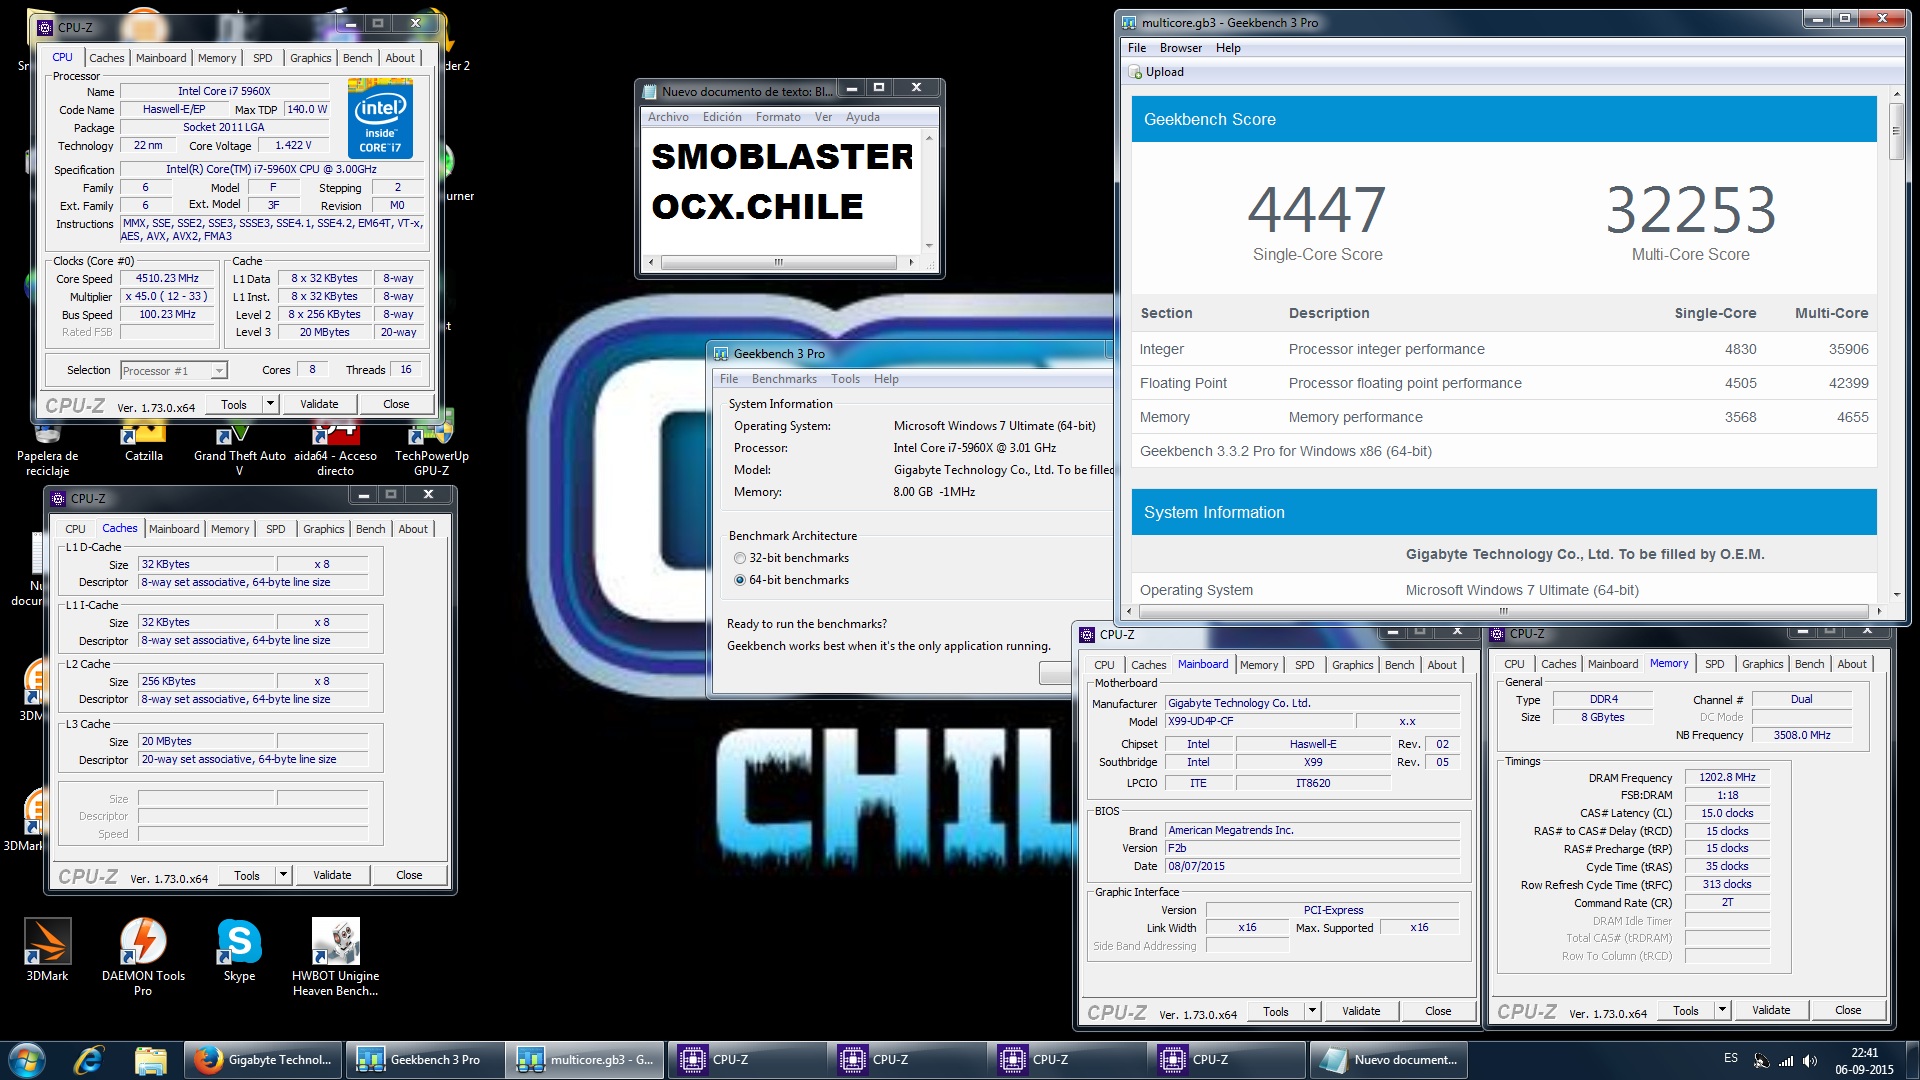Activate Nuevo document... Notepad taskbar item

point(1387,1060)
